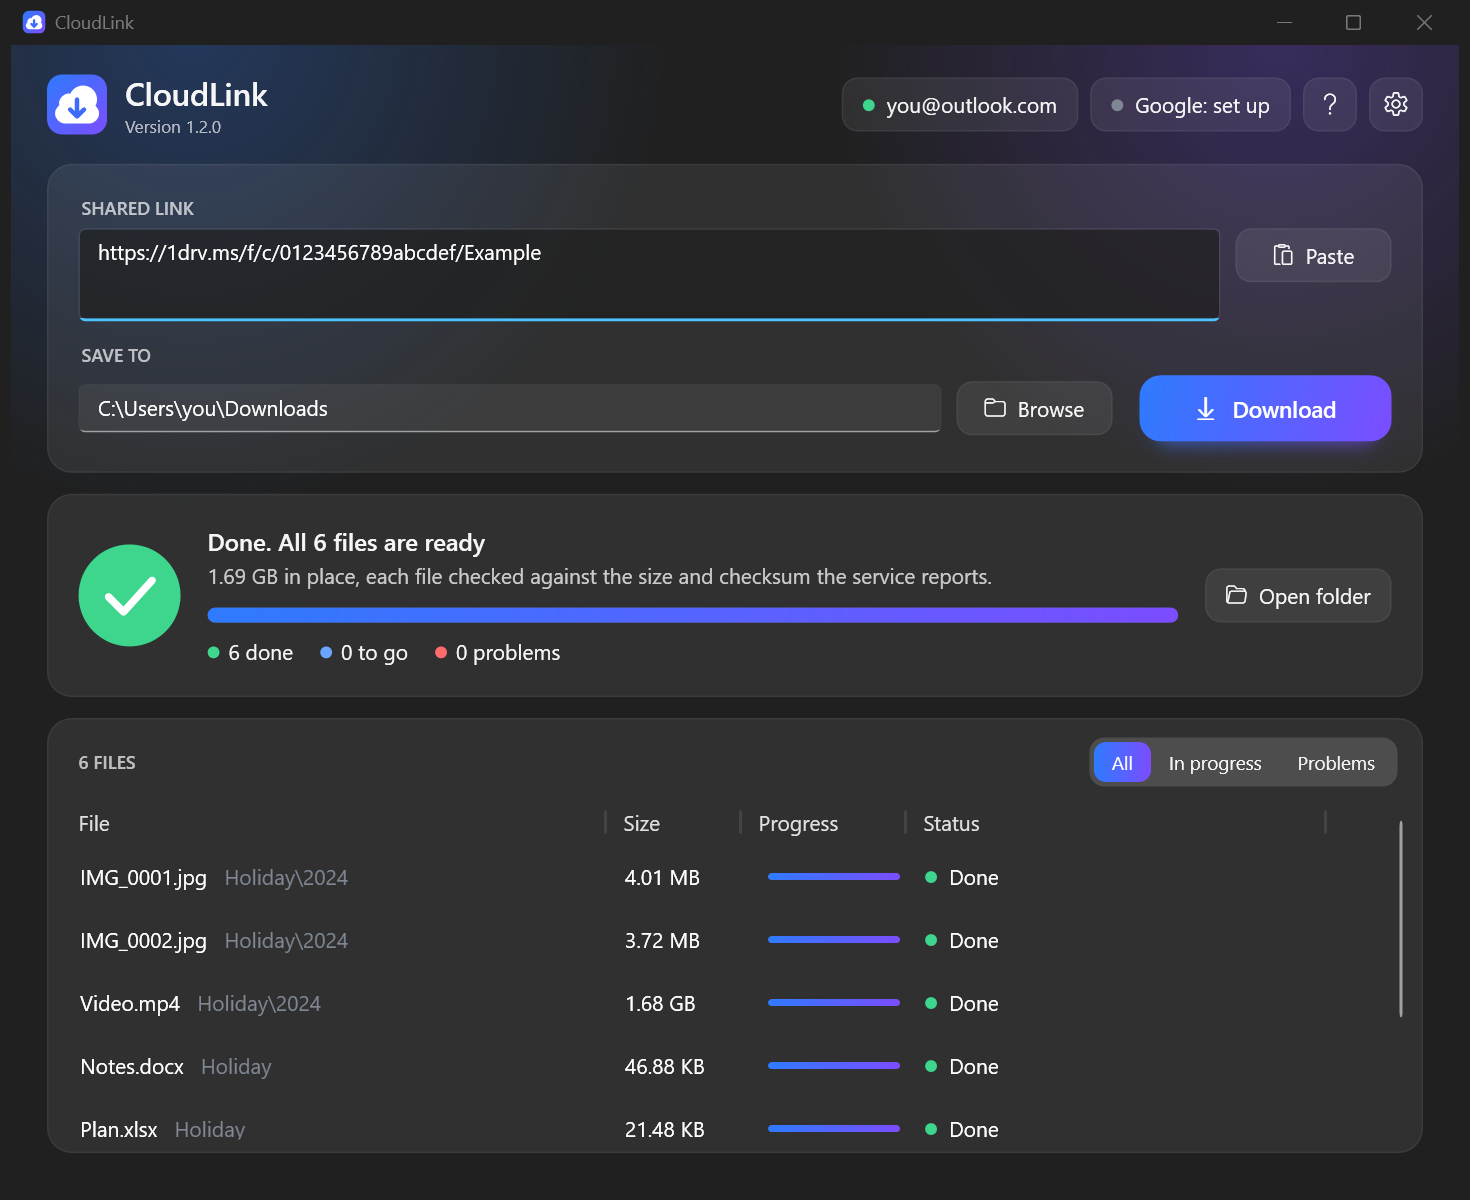Viewport: 1470px width, 1200px height.
Task: Click the Plan.xlsx progress bar
Action: (834, 1129)
